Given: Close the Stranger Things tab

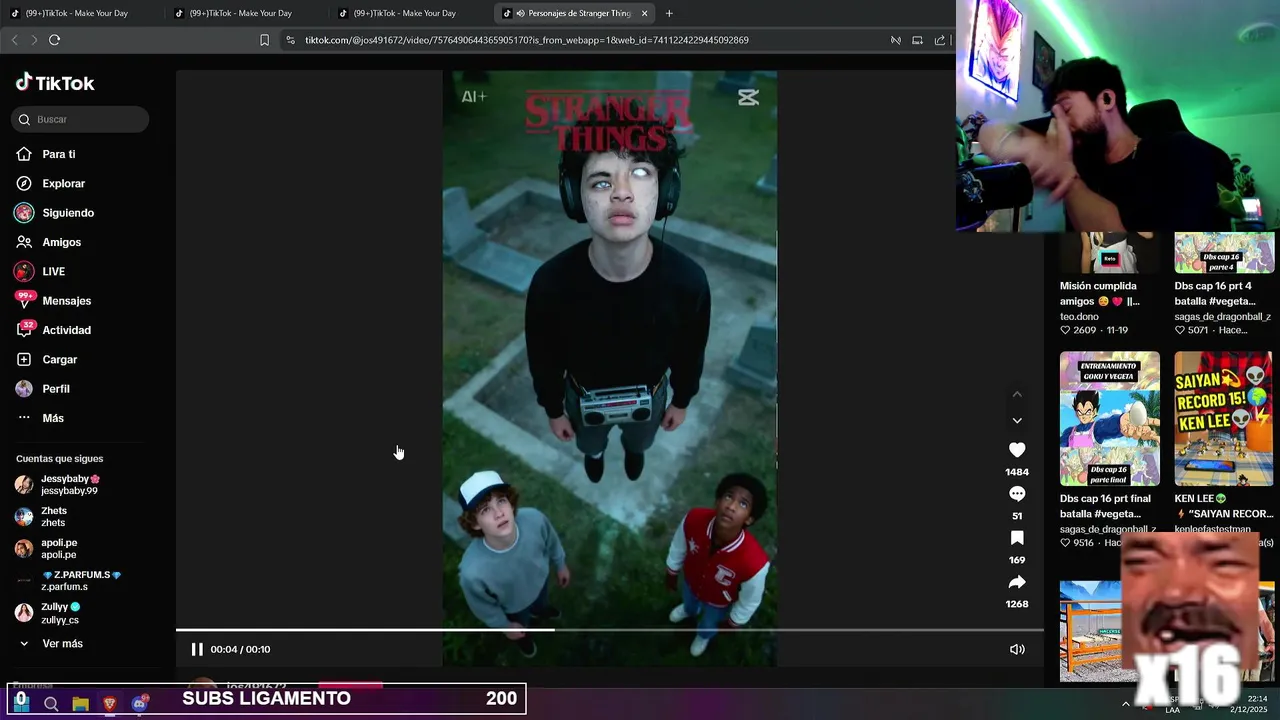Looking at the screenshot, I should point(644,13).
